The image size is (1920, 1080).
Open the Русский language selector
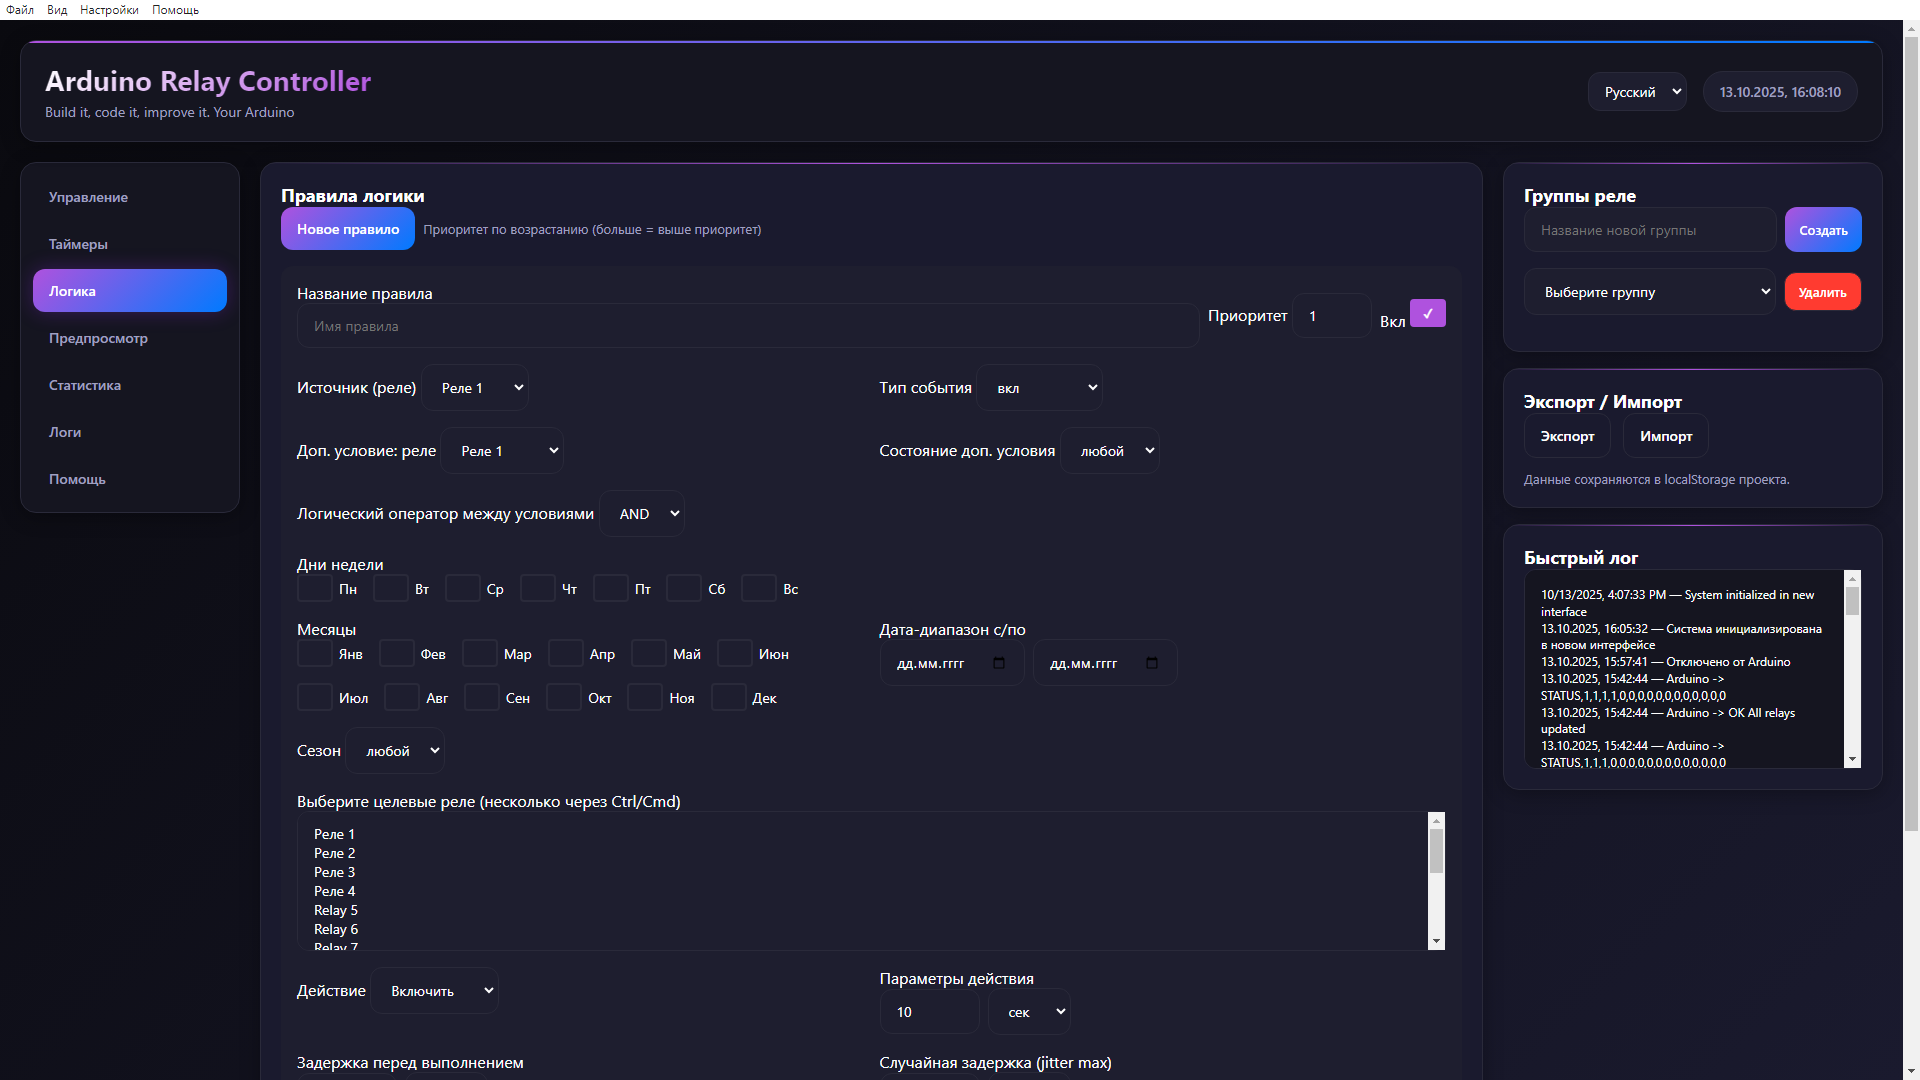coord(1637,92)
